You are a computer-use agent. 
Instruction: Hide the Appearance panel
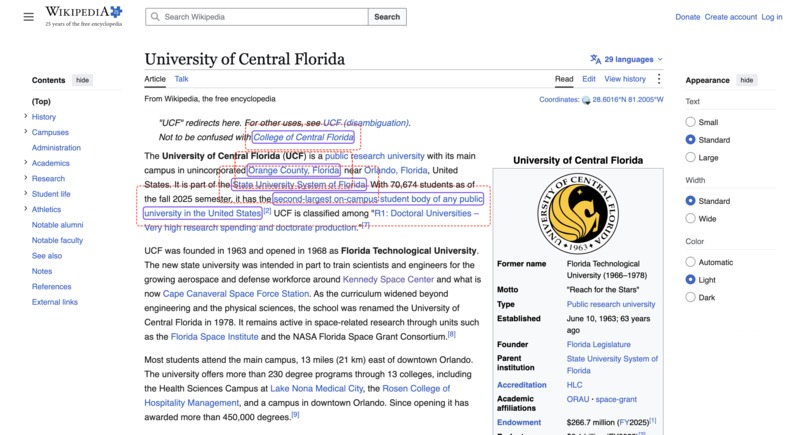747,80
